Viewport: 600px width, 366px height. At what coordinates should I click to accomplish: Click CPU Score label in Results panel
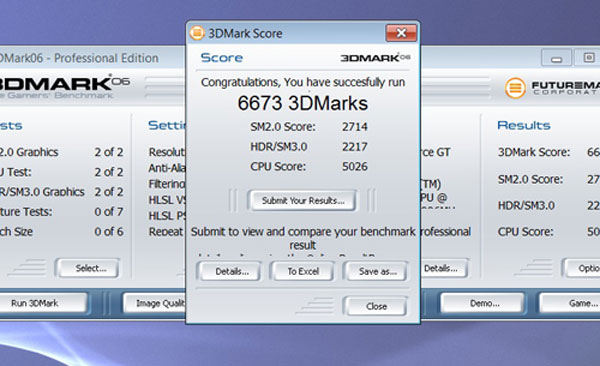(525, 232)
